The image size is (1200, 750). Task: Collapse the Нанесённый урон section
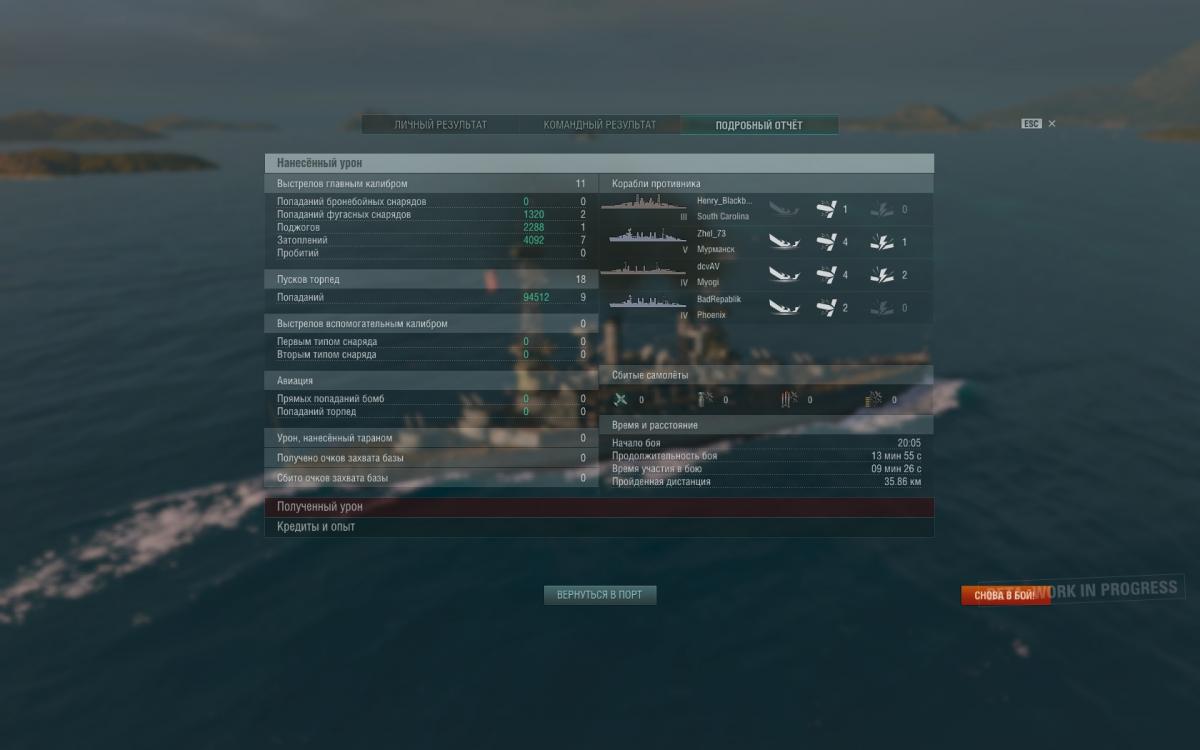(599, 163)
